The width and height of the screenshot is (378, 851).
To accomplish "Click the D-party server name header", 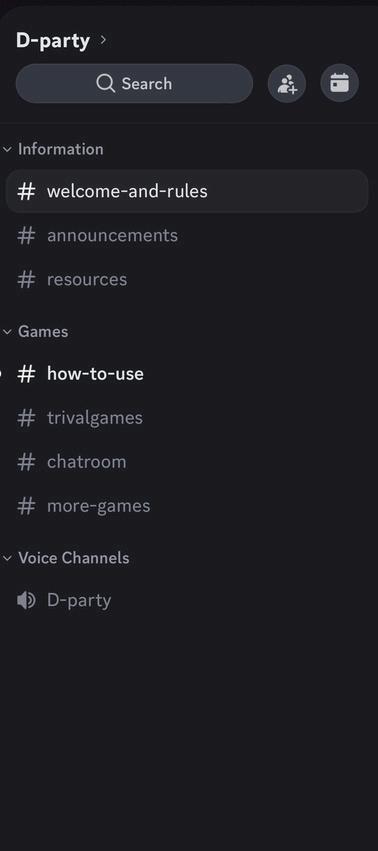I will [x=53, y=40].
